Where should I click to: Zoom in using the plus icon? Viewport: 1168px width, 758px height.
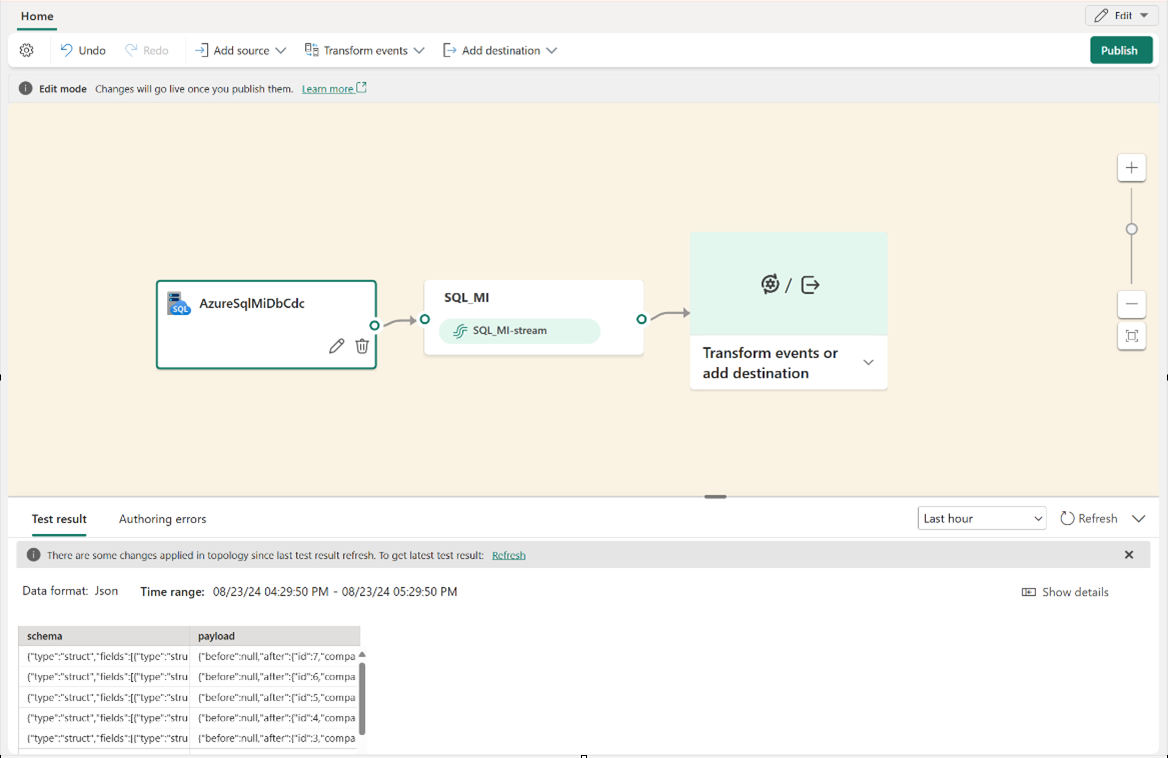click(x=1131, y=167)
